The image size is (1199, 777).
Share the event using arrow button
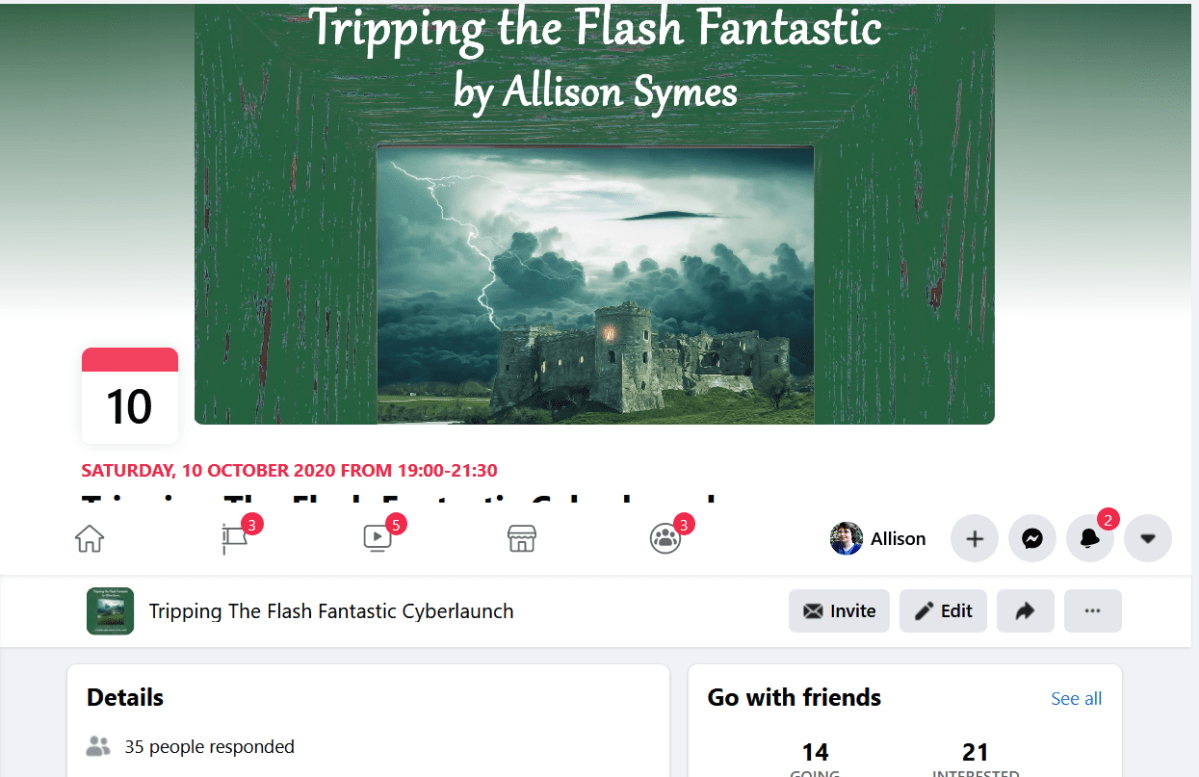click(1025, 610)
